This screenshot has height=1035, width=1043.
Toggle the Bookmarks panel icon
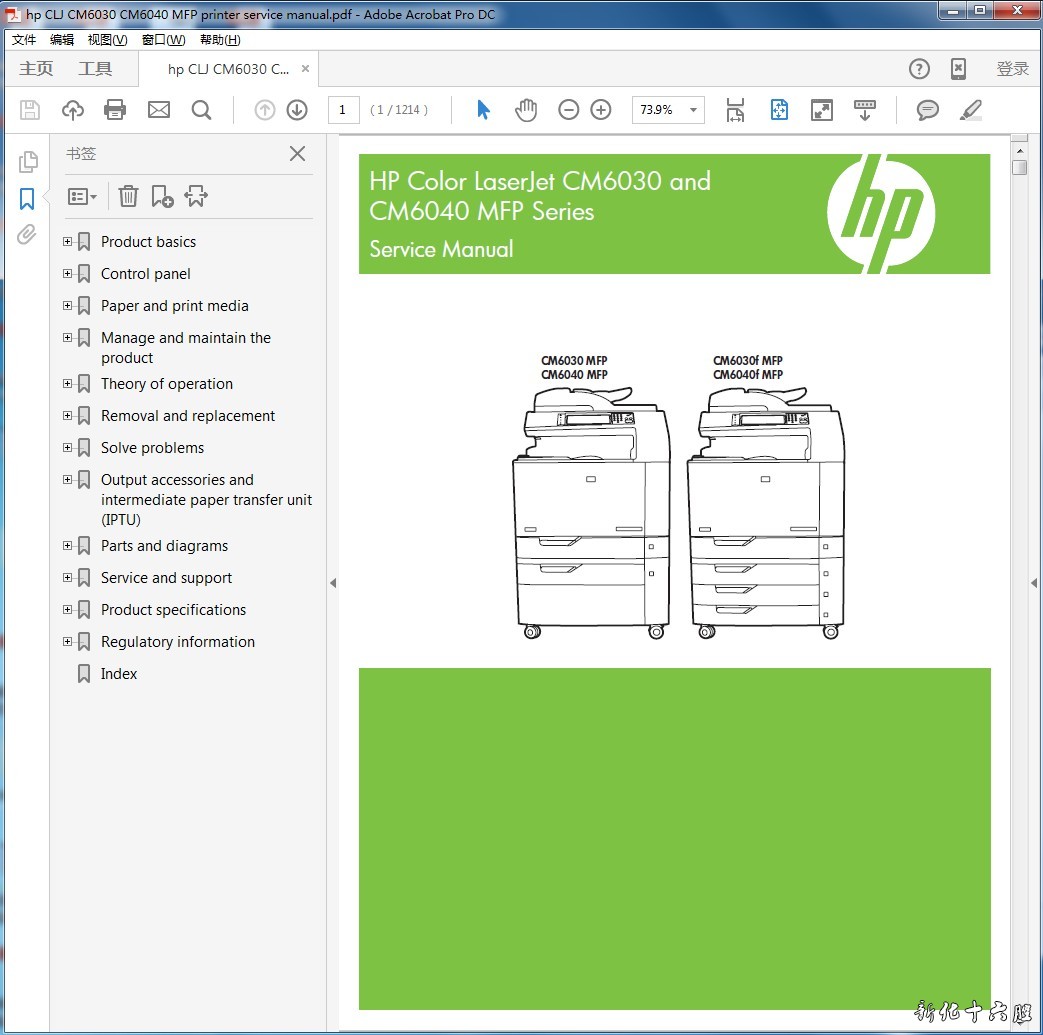[x=27, y=199]
